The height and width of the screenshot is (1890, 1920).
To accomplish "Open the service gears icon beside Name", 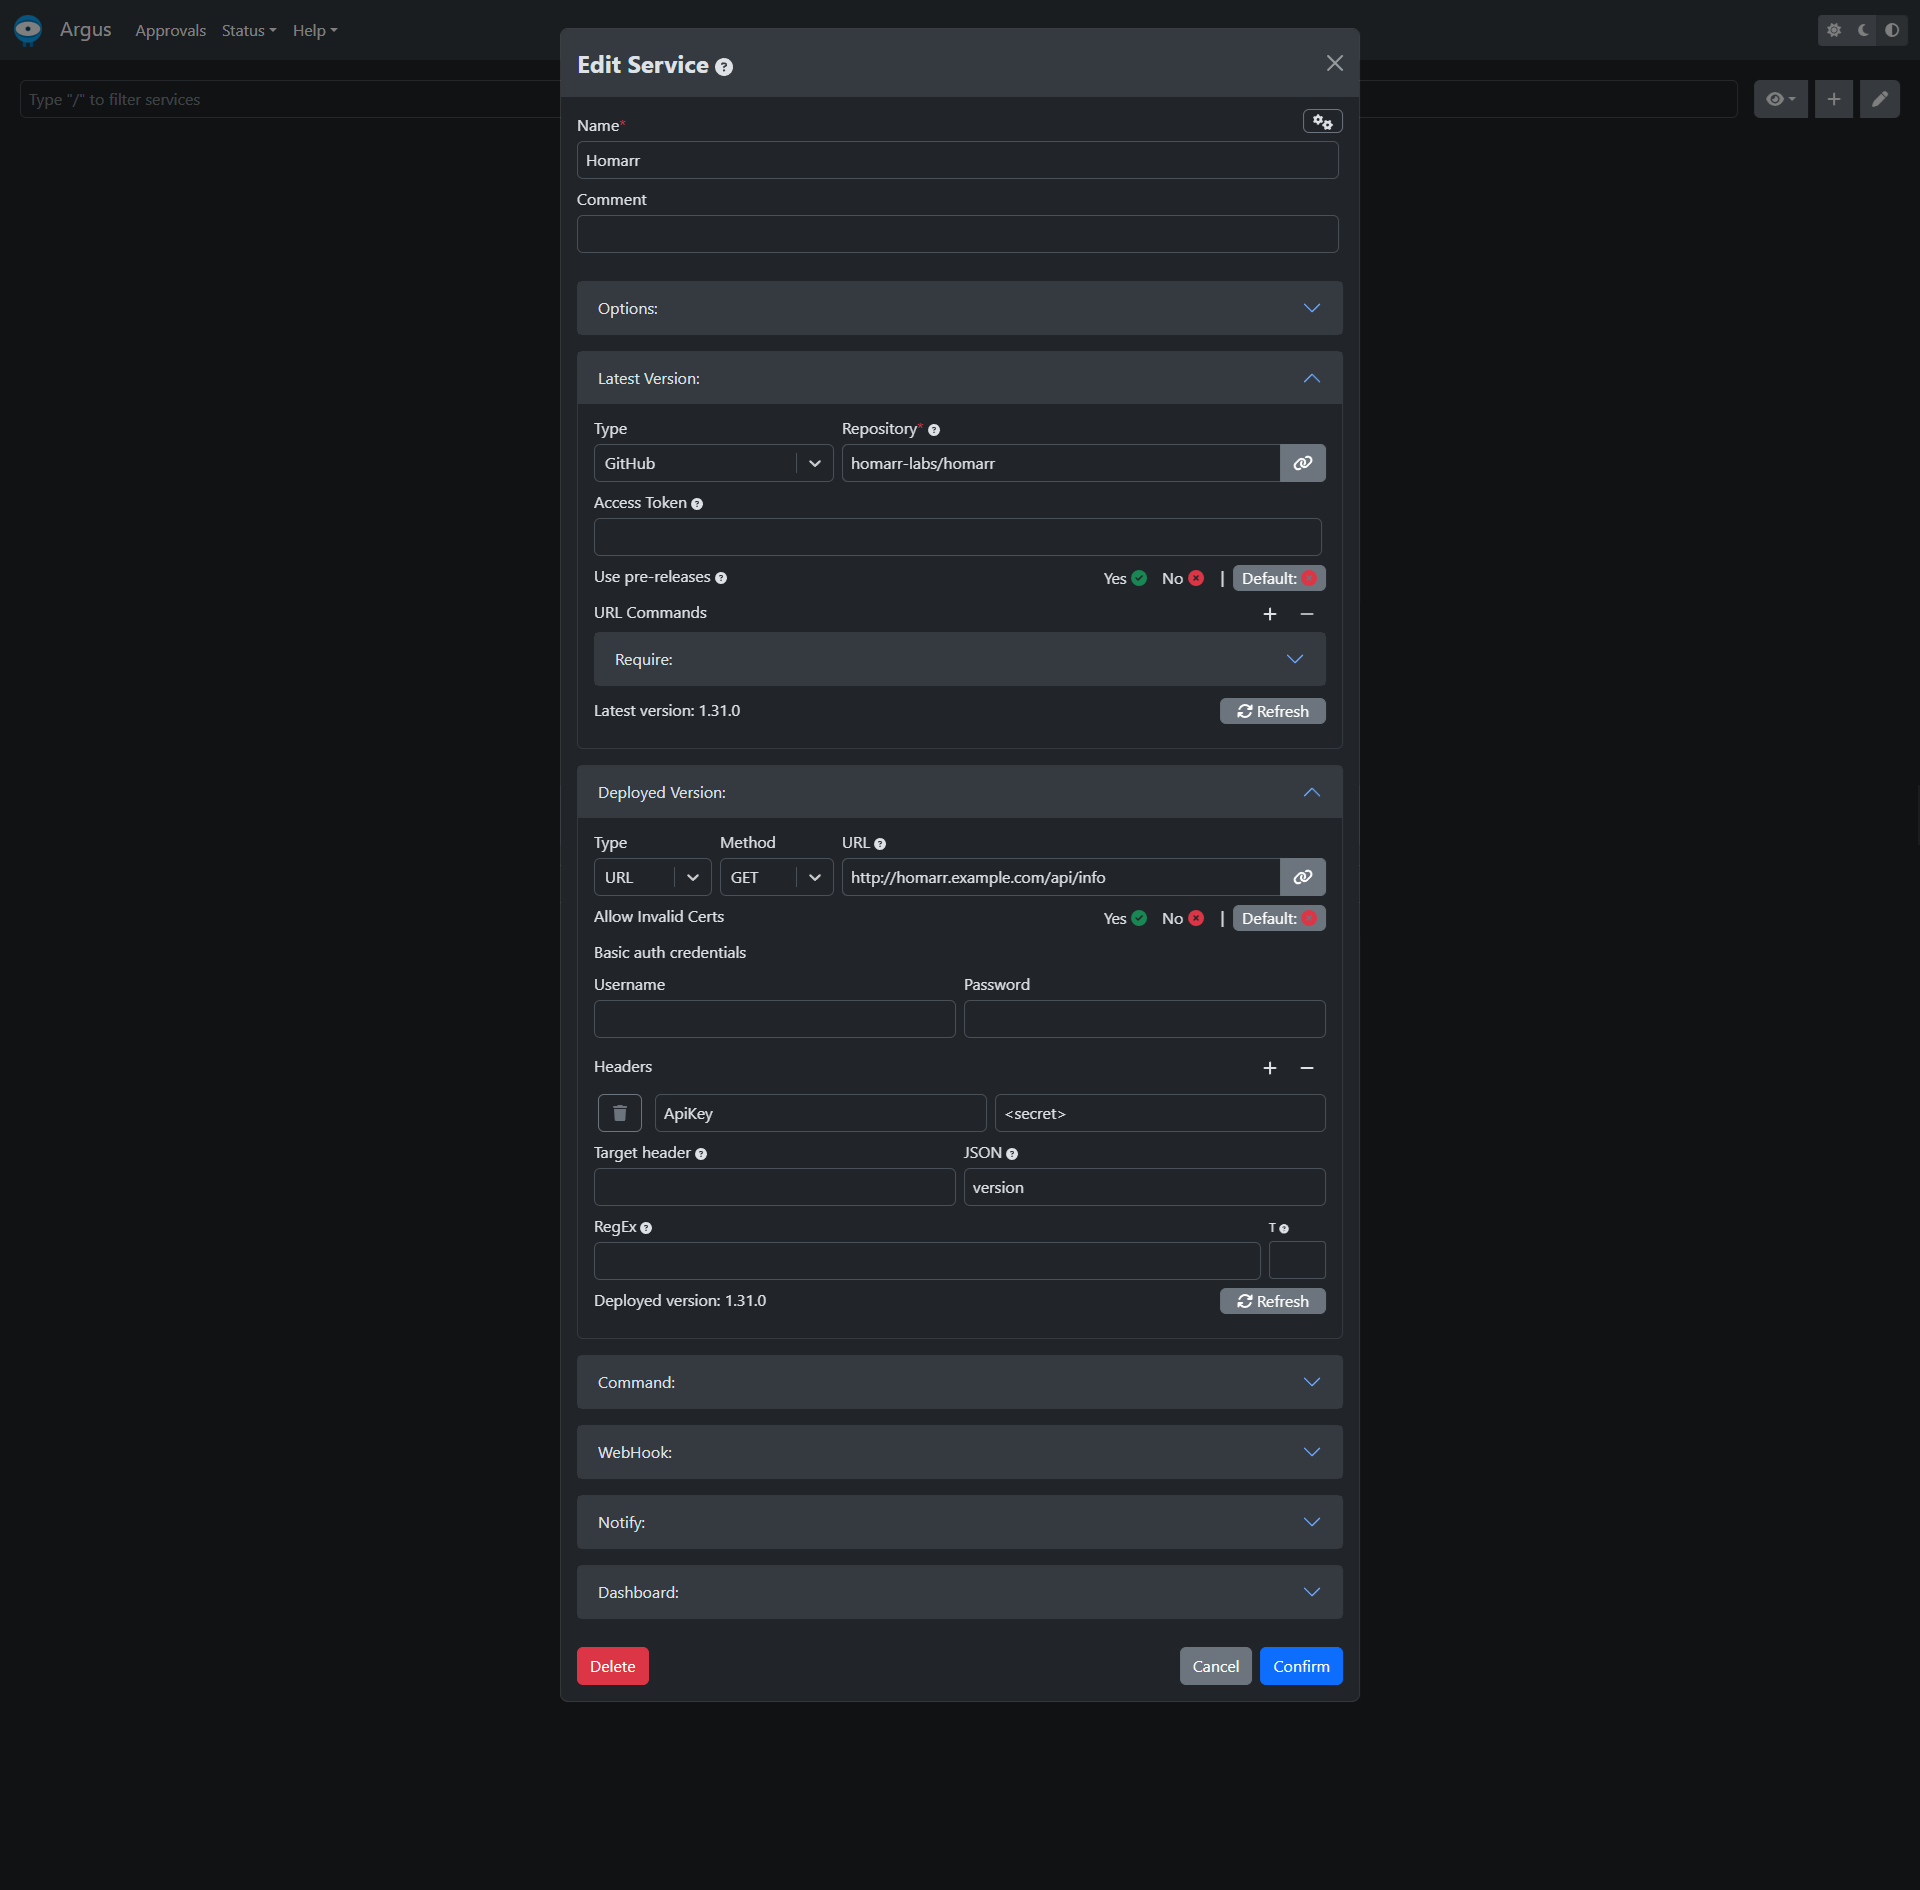I will pos(1322,122).
